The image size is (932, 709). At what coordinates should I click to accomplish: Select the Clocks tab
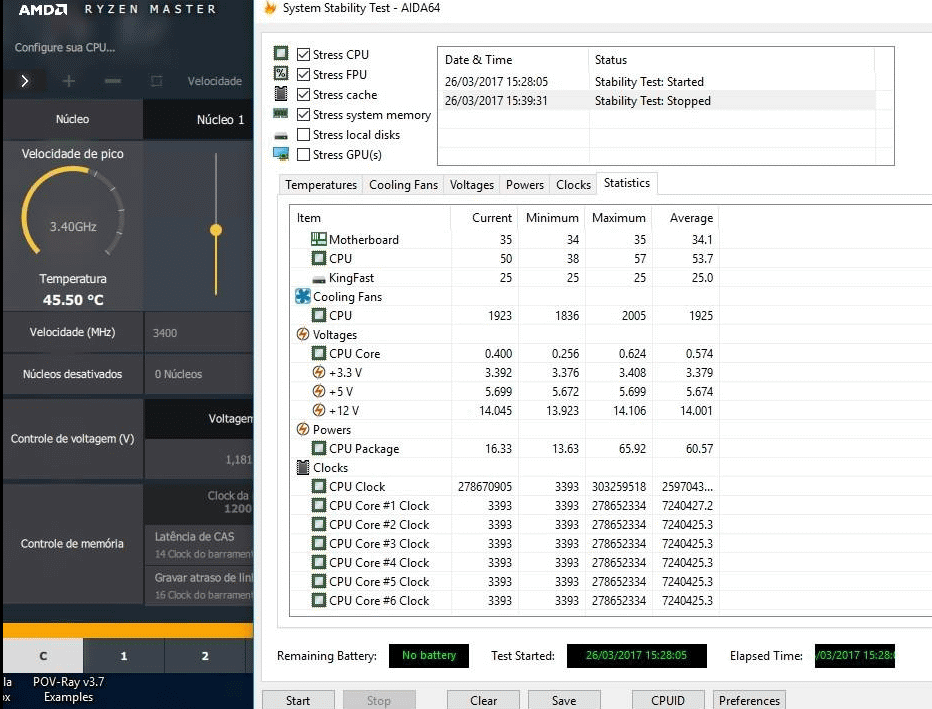pos(573,185)
